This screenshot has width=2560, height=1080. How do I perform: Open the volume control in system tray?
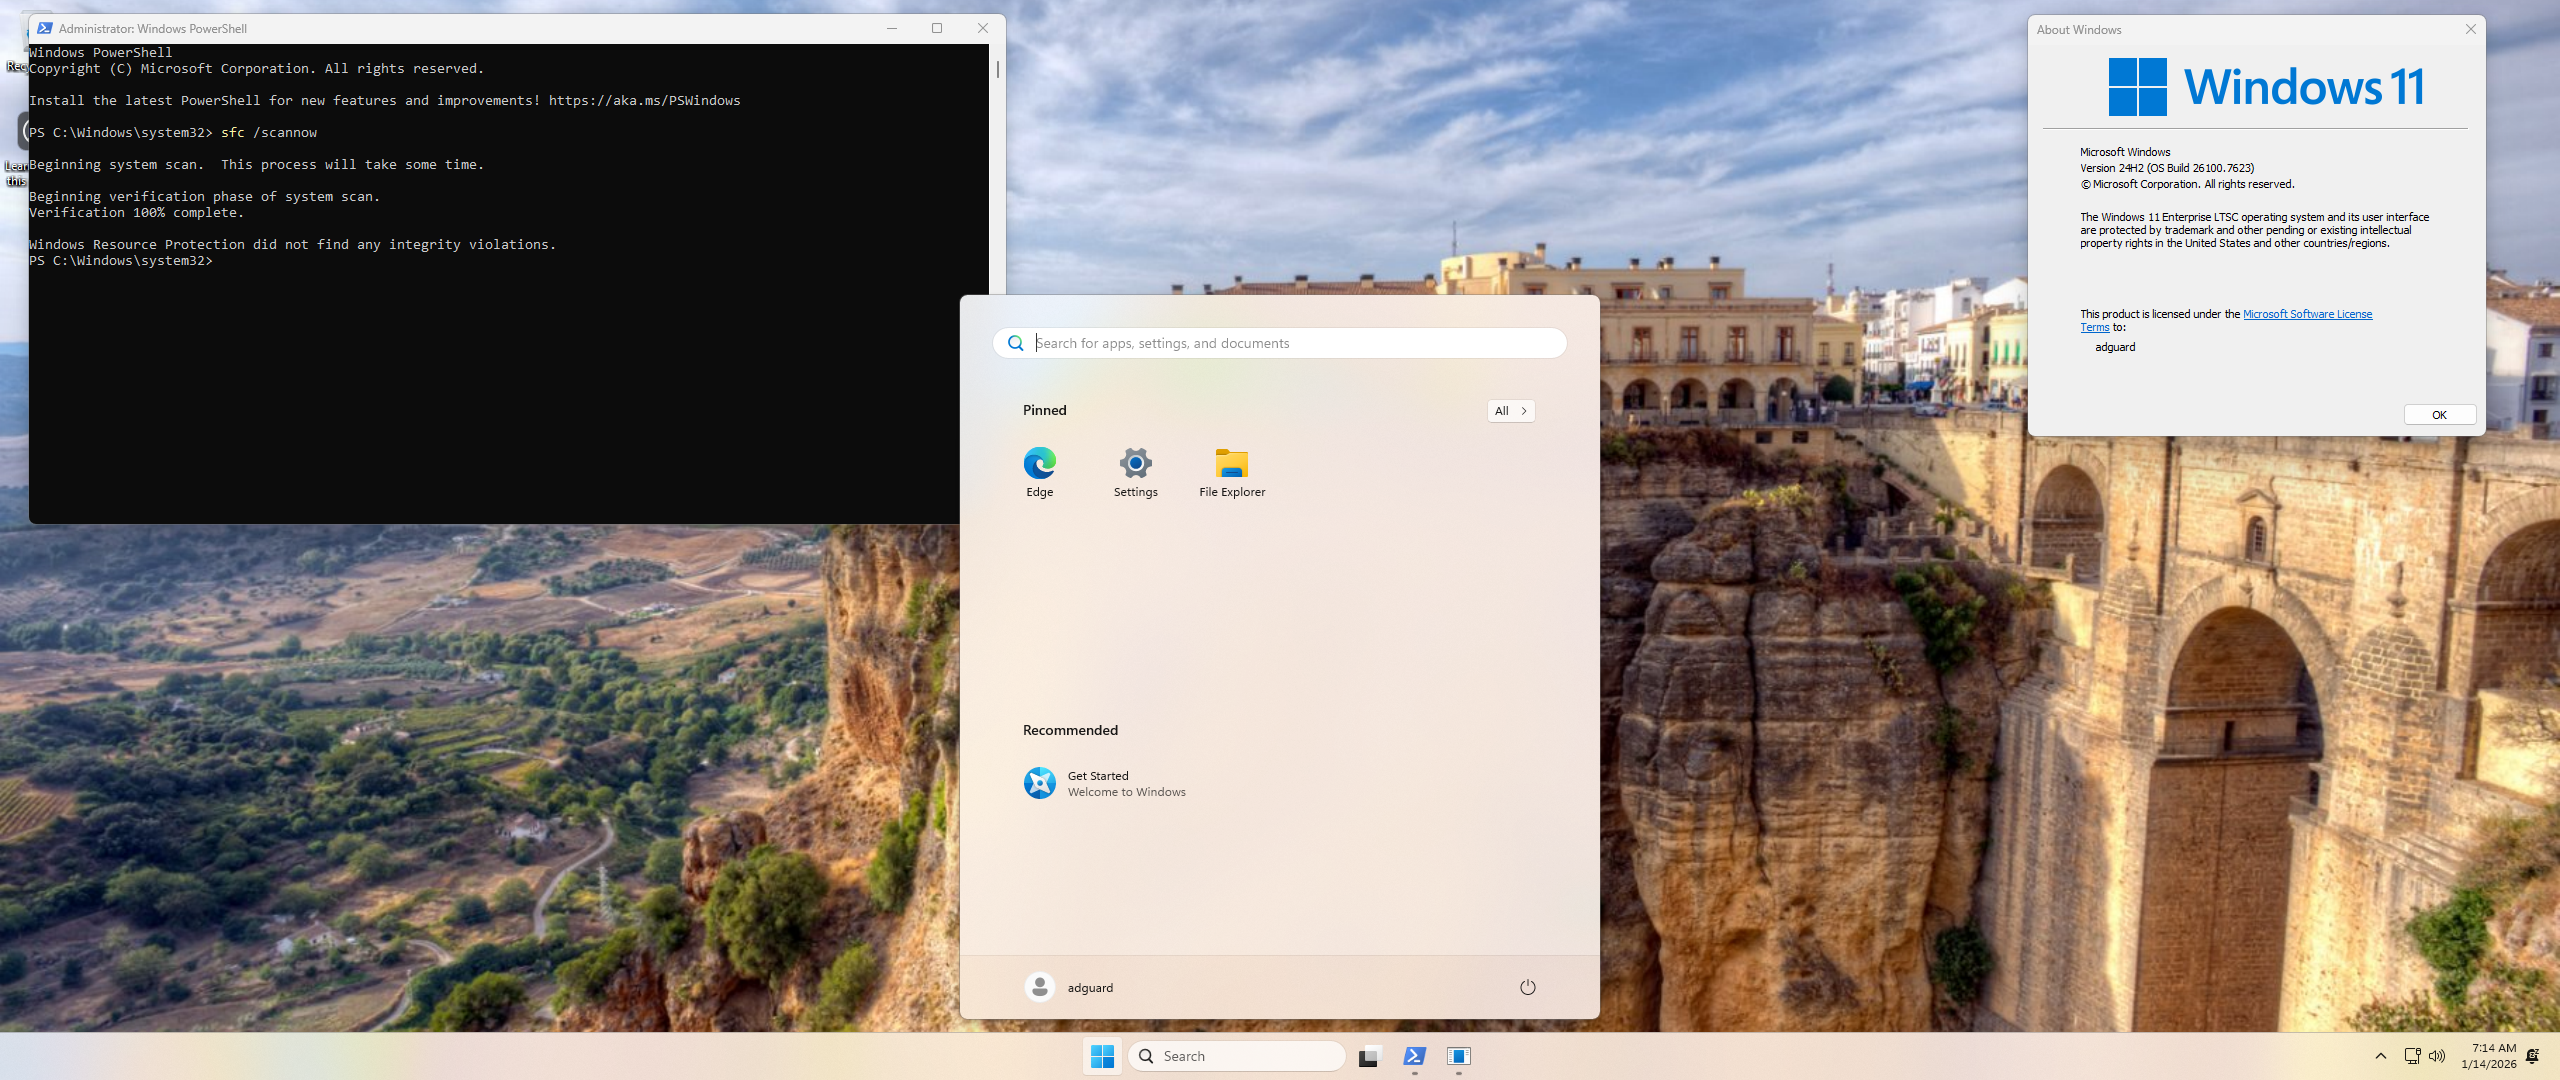click(x=2437, y=1056)
